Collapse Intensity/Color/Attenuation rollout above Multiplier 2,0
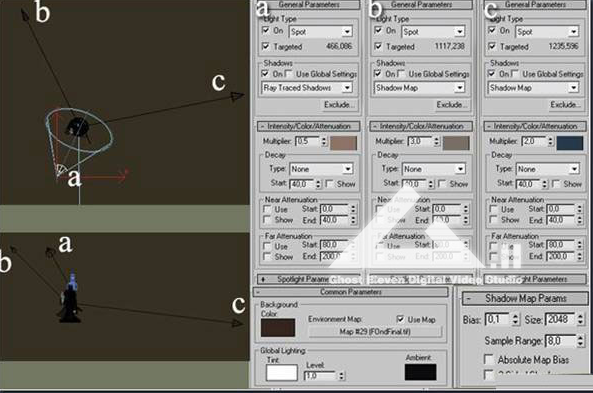Viewport: 593px width, 393px height. [535, 126]
